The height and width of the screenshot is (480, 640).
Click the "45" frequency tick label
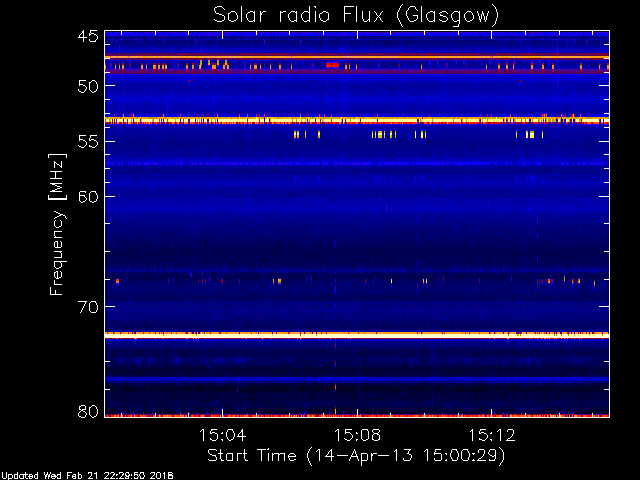(x=88, y=37)
